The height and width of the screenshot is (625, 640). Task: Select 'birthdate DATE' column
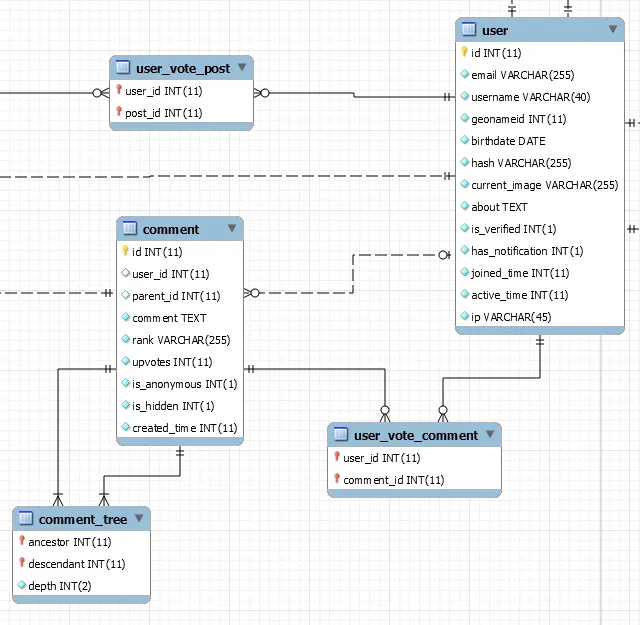pyautogui.click(x=508, y=141)
